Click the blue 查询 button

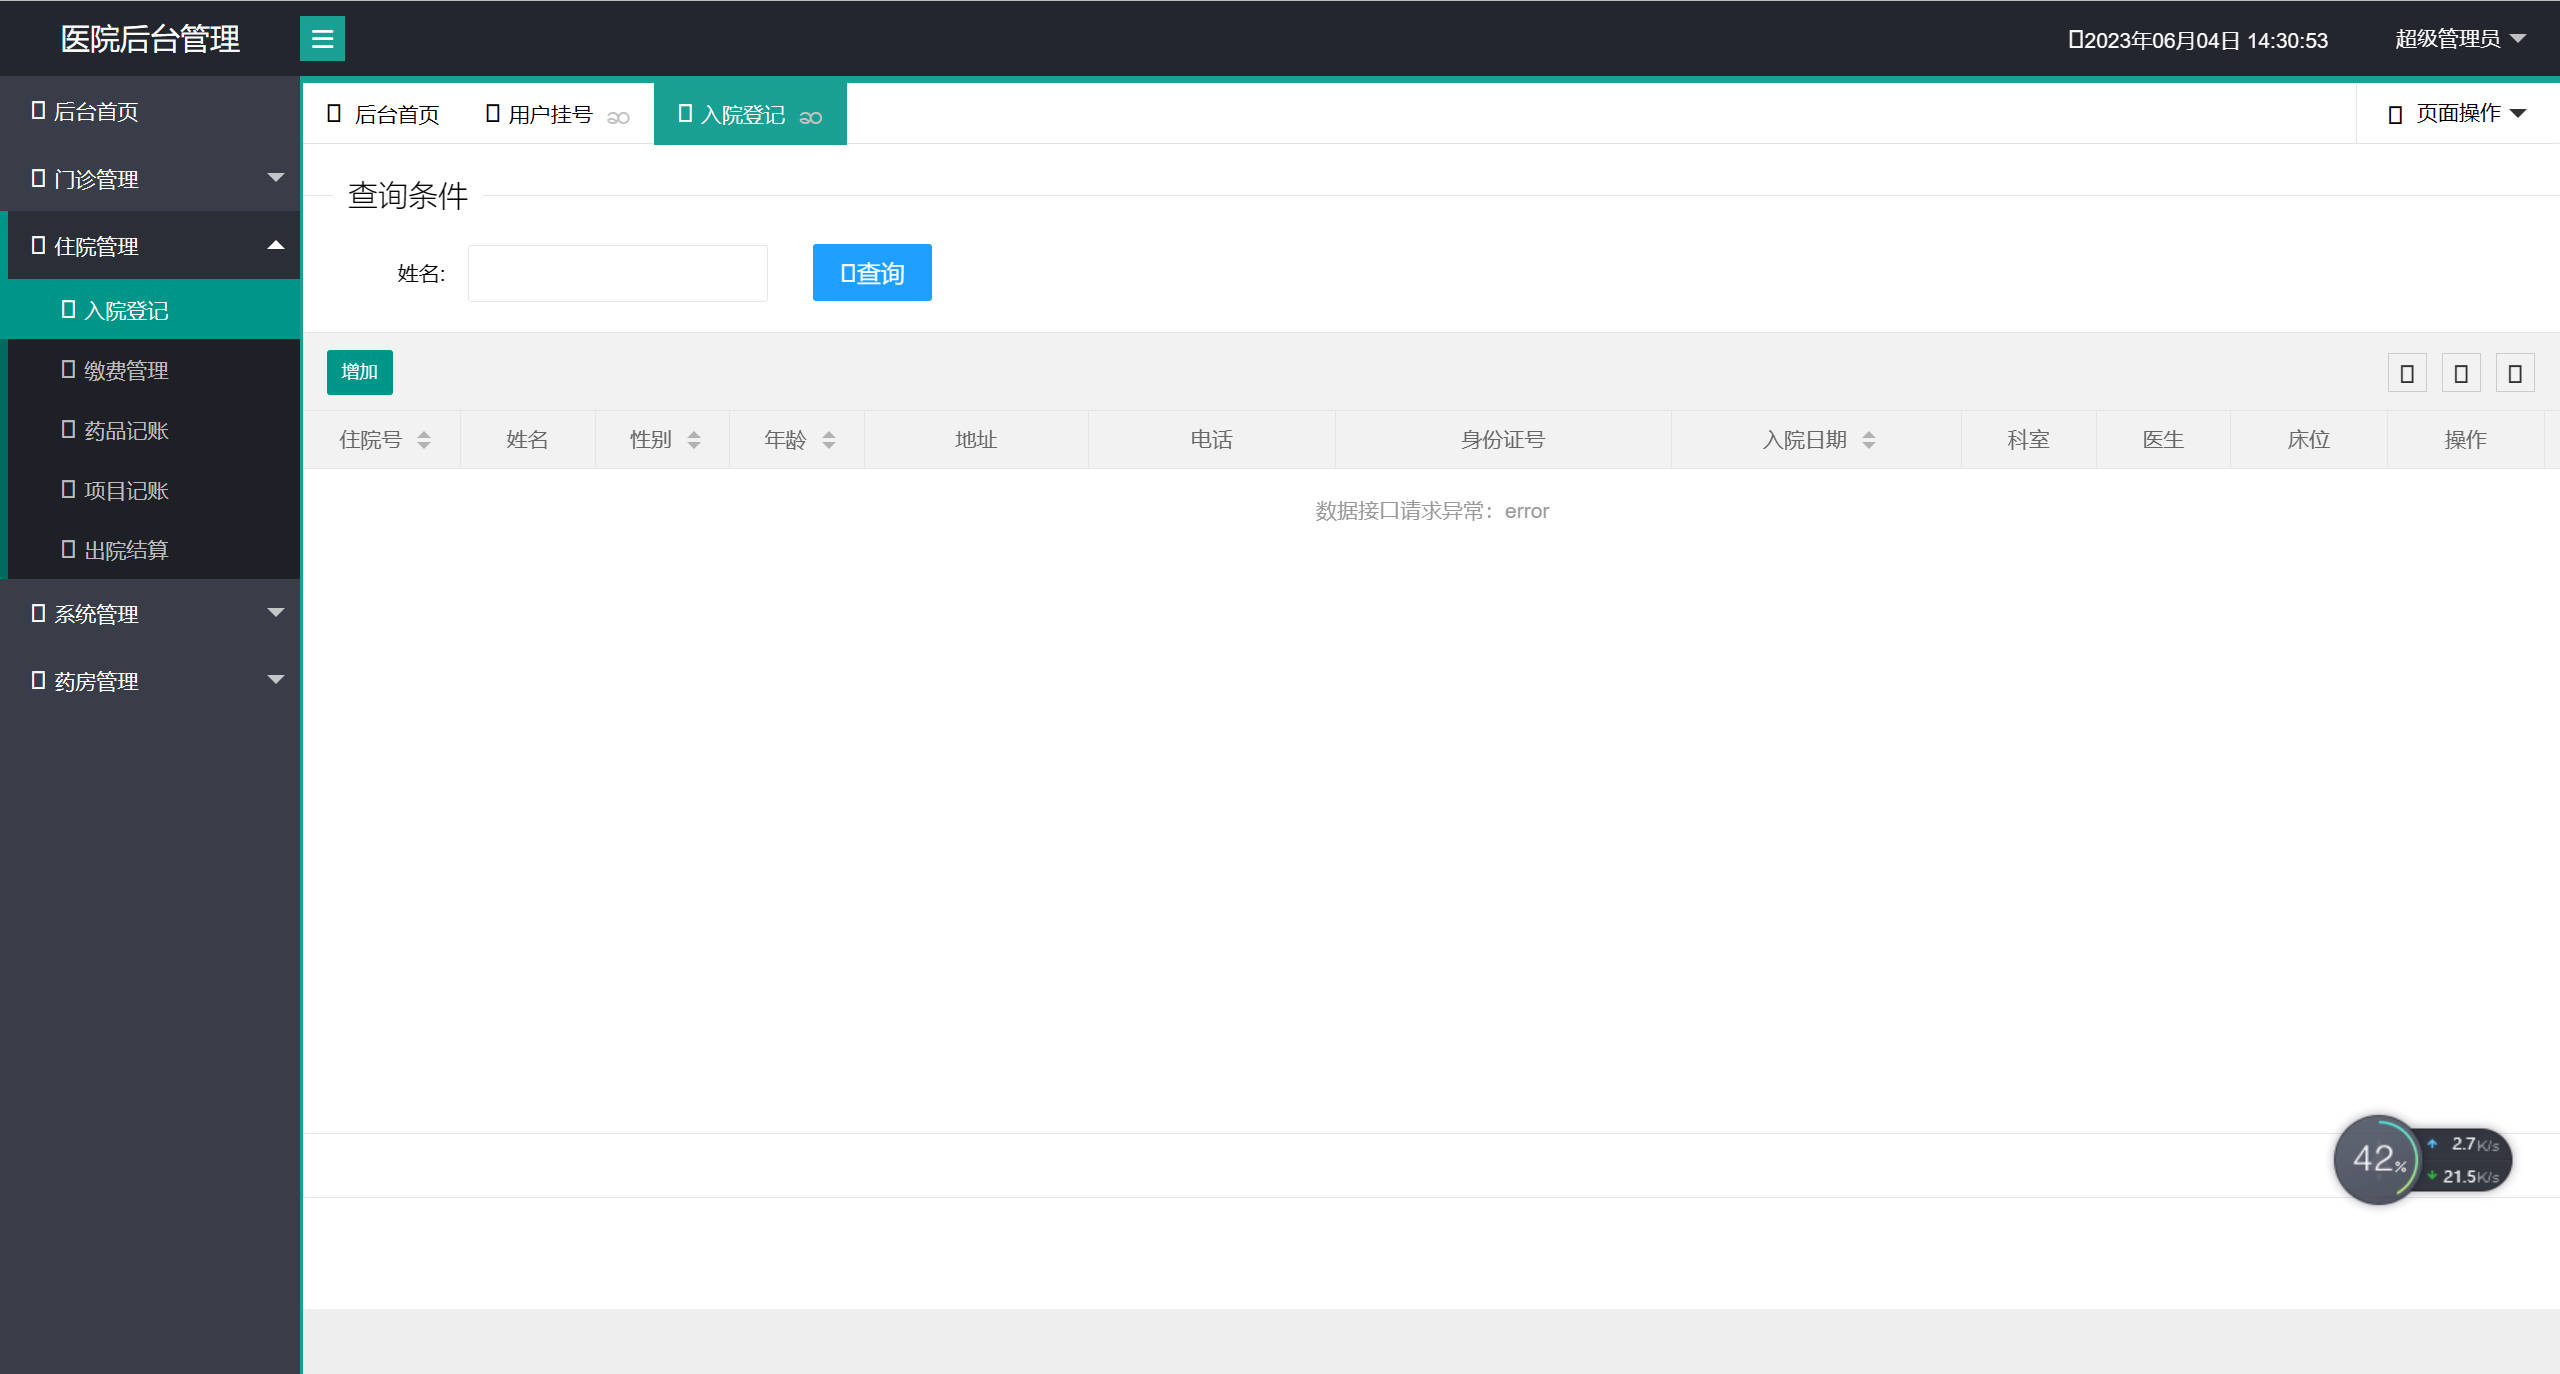click(x=872, y=273)
